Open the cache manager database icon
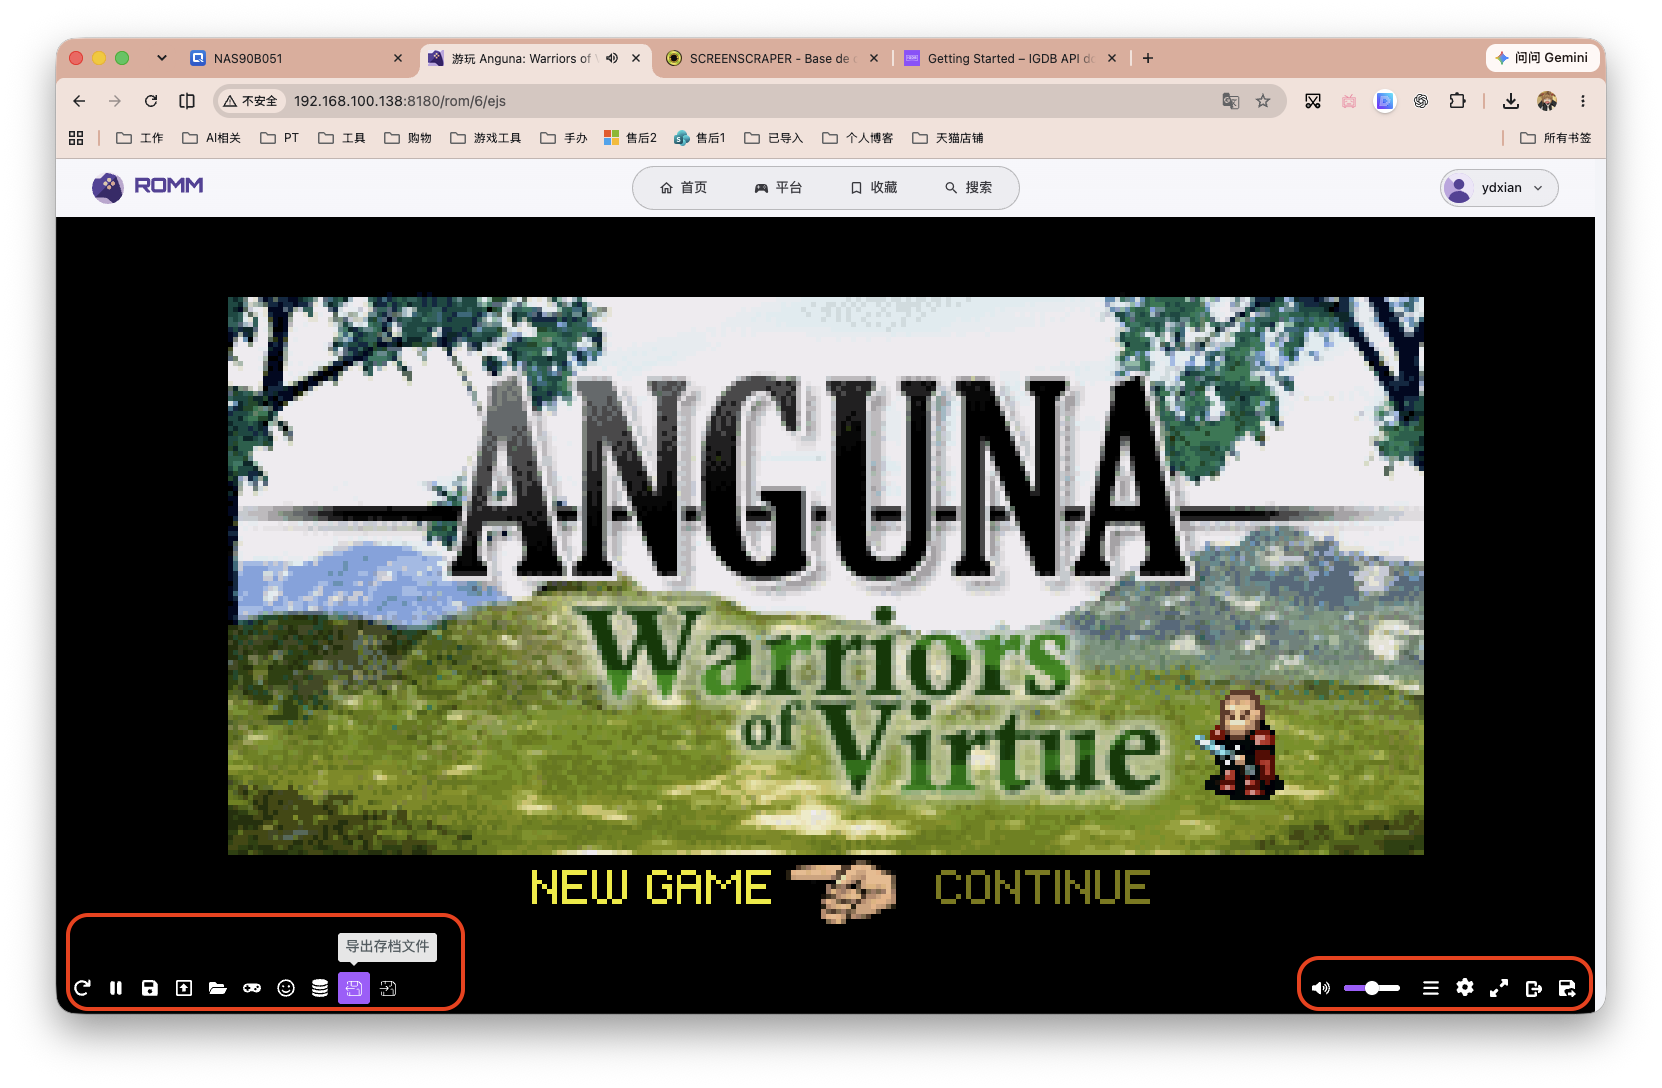Screen dimensions: 1662x1088 click(x=320, y=988)
